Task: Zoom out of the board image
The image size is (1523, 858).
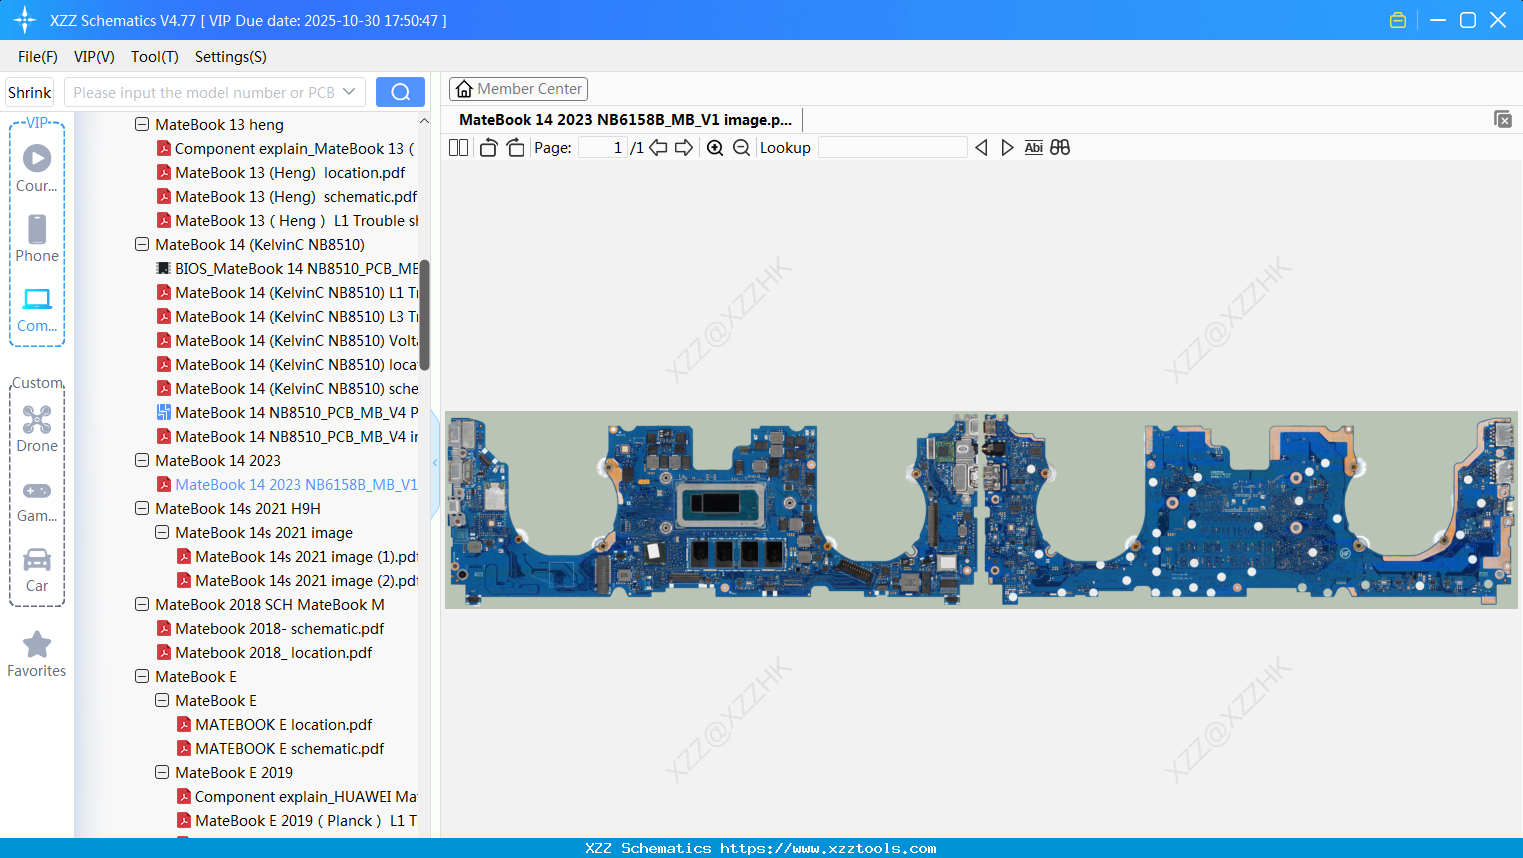Action: click(741, 148)
